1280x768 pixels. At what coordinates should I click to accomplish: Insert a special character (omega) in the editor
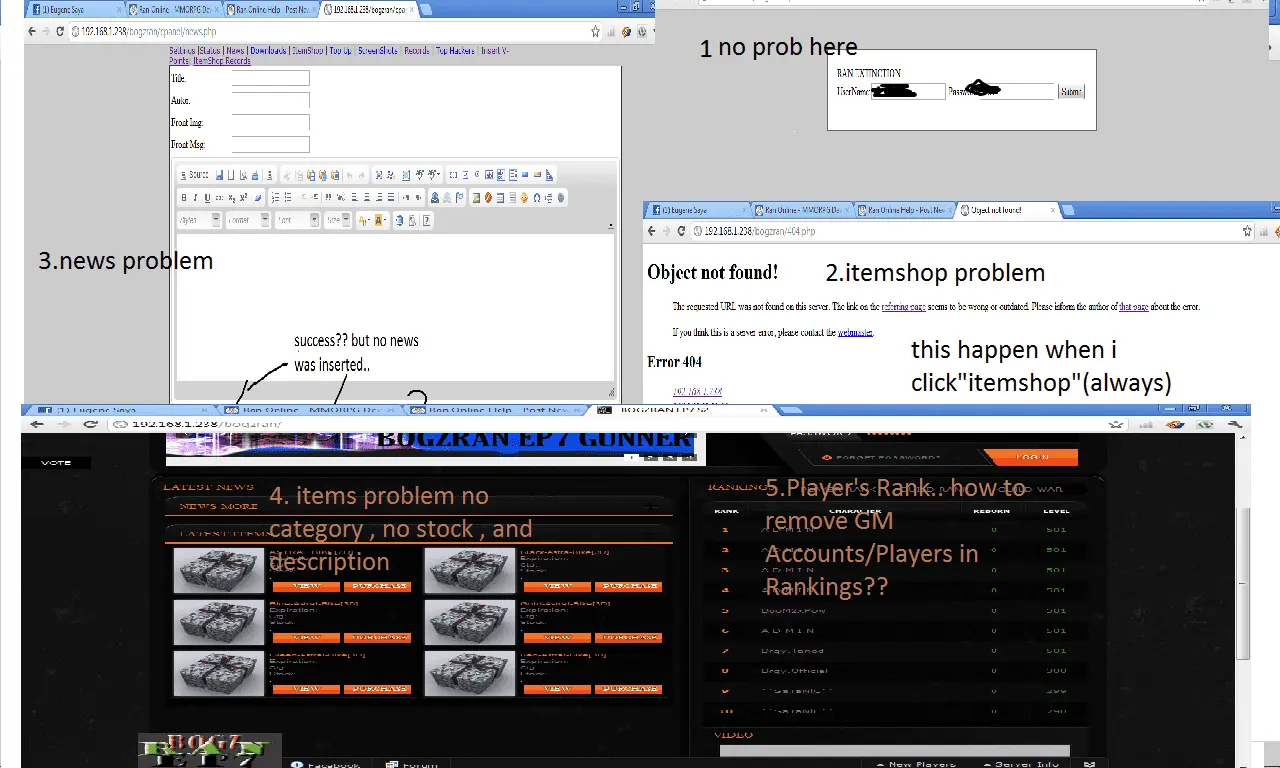[536, 197]
